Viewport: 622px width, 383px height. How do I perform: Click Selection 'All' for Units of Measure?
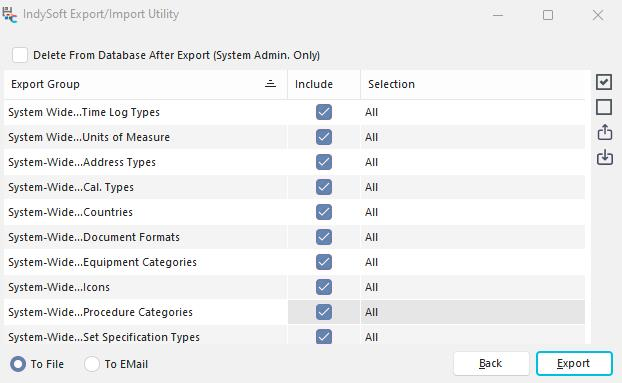coord(473,137)
